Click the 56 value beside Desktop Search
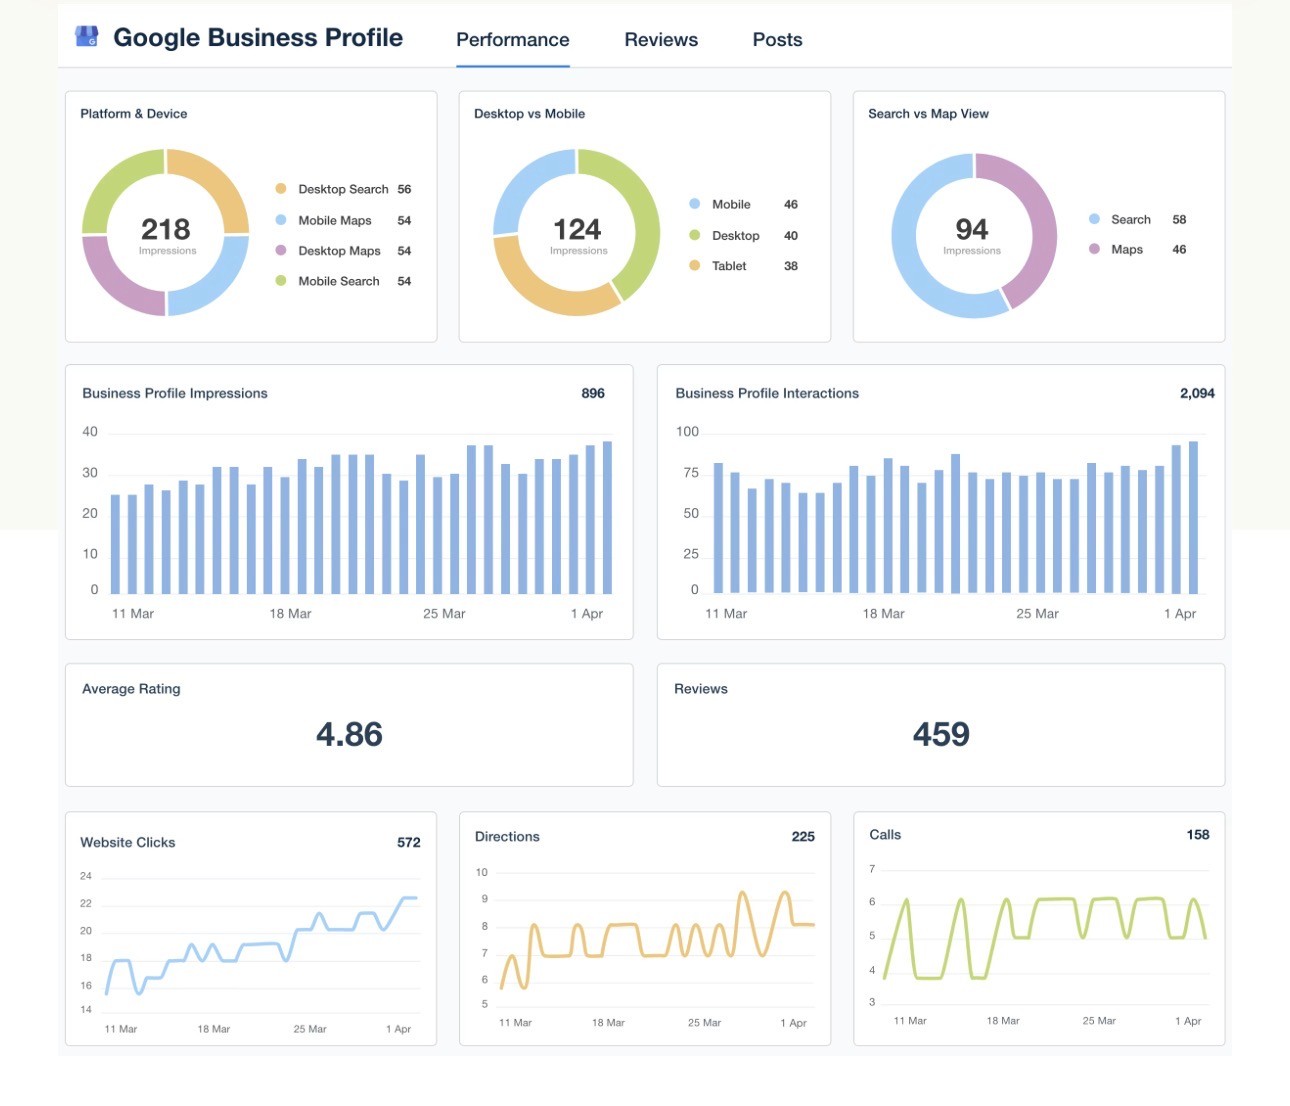 pyautogui.click(x=404, y=189)
